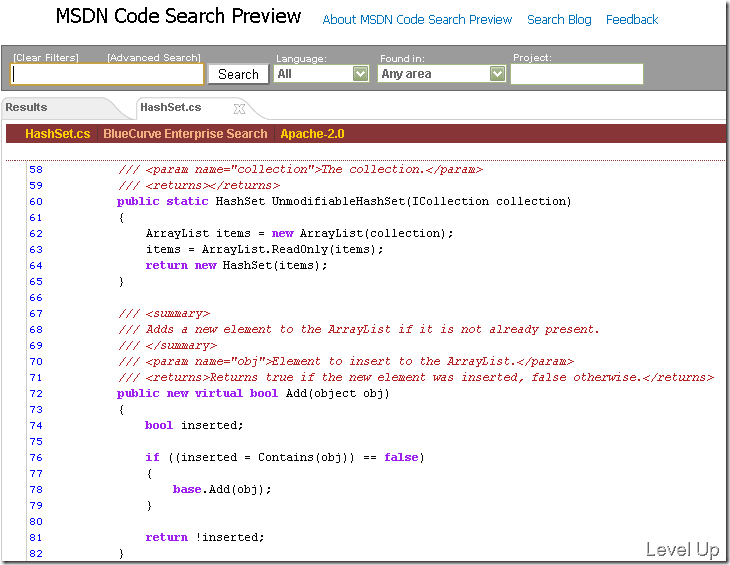The width and height of the screenshot is (730, 565).
Task: Click BlueCurve Enterprise Search project link
Action: click(x=185, y=134)
